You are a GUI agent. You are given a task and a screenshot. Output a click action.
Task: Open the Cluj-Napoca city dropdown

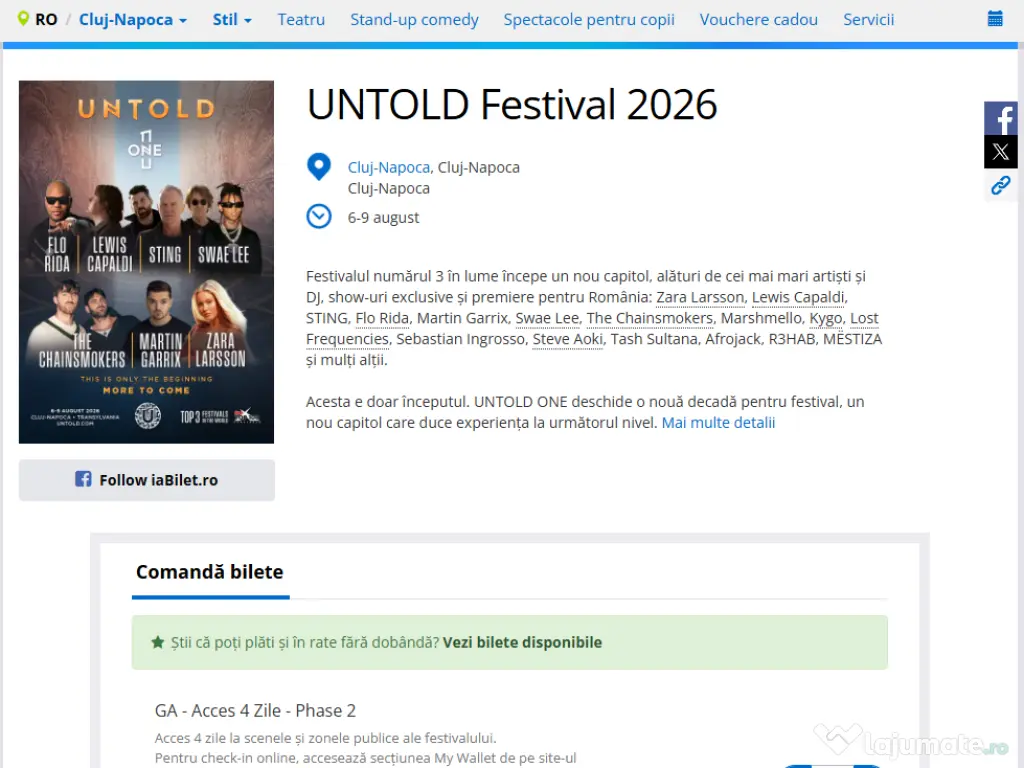(x=126, y=19)
